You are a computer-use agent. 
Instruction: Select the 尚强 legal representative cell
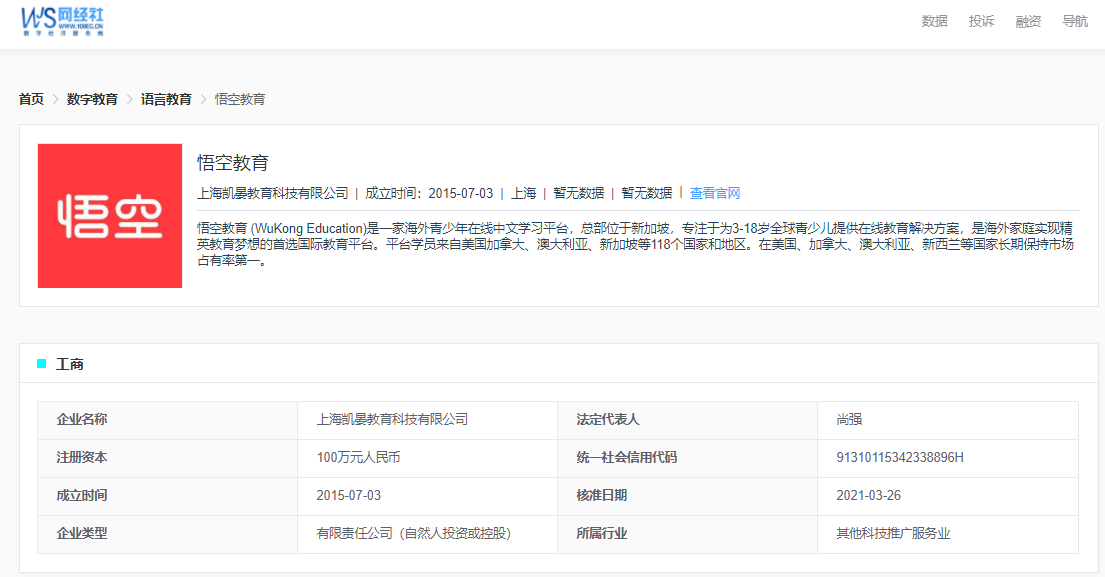click(948, 420)
